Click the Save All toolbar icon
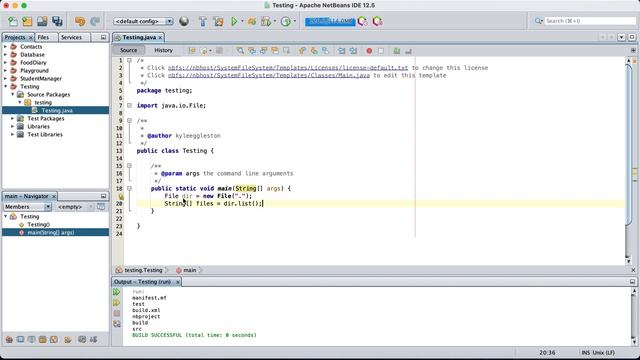640x360 pixels. click(x=57, y=21)
